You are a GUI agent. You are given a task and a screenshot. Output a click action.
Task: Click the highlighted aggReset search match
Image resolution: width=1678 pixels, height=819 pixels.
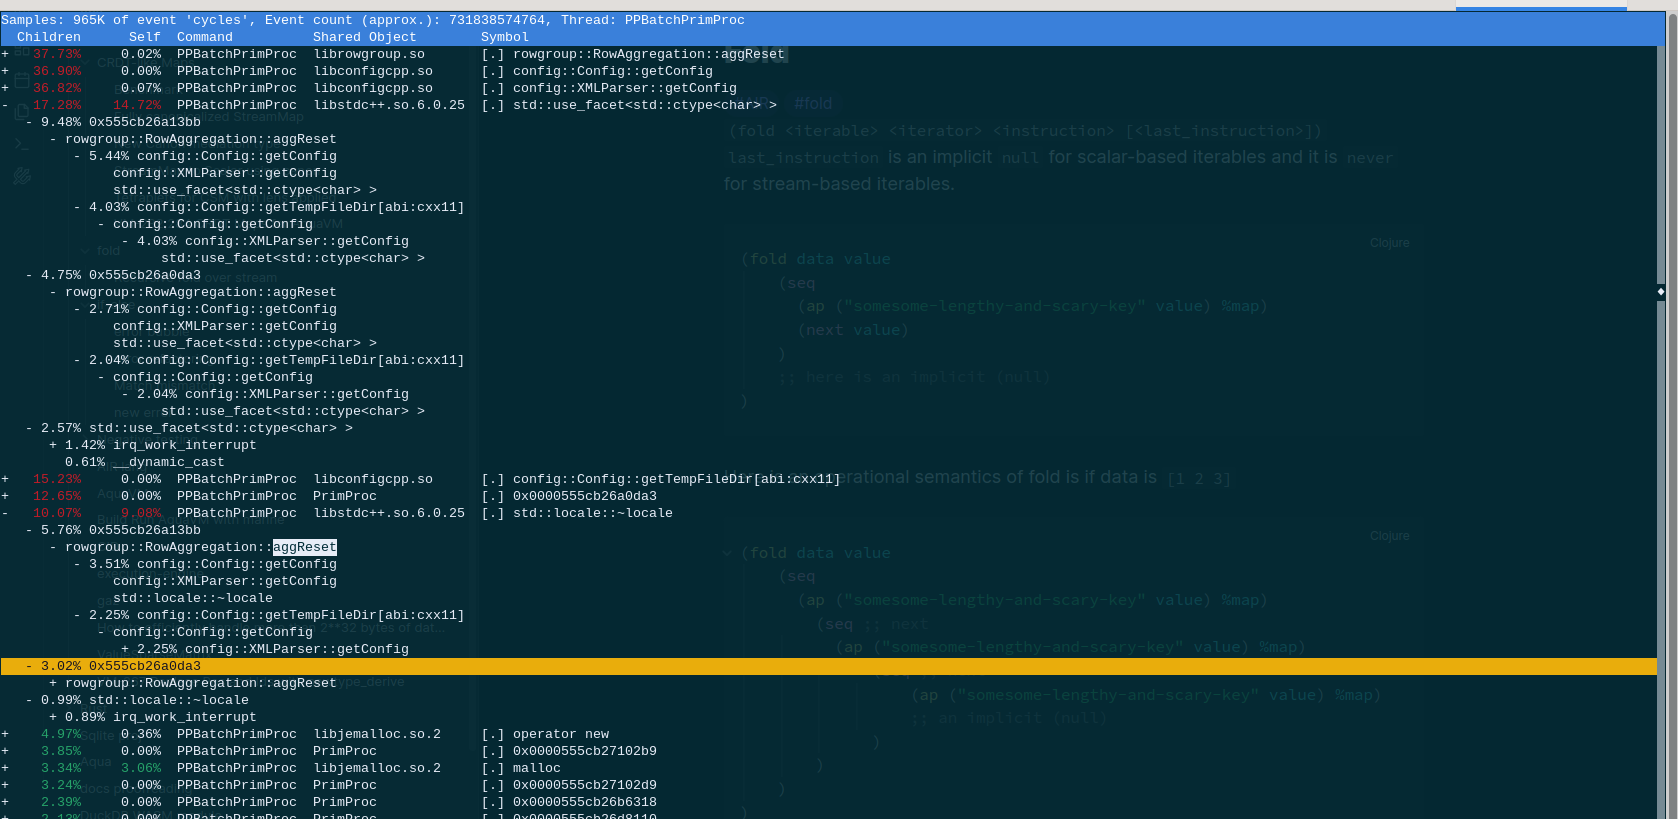[x=304, y=547]
